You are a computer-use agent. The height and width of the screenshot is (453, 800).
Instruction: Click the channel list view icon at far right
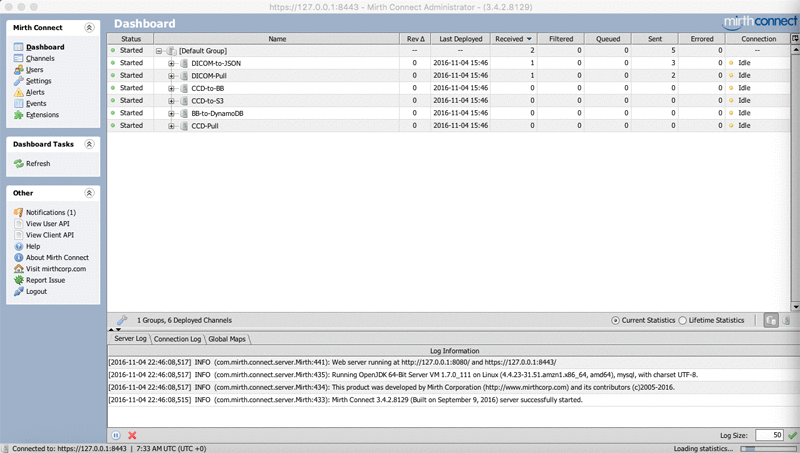click(786, 320)
